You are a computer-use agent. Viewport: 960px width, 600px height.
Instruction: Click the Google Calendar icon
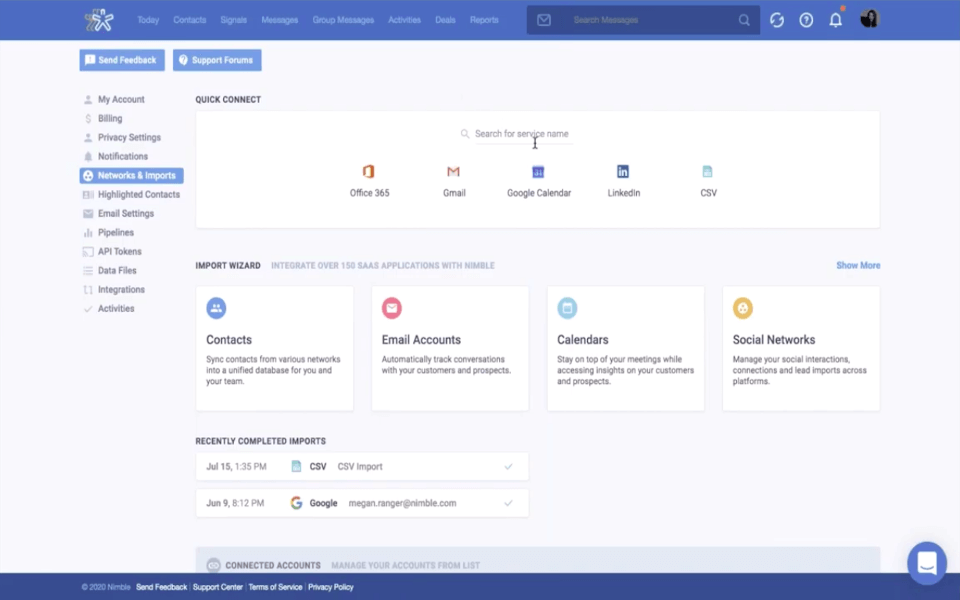[538, 172]
